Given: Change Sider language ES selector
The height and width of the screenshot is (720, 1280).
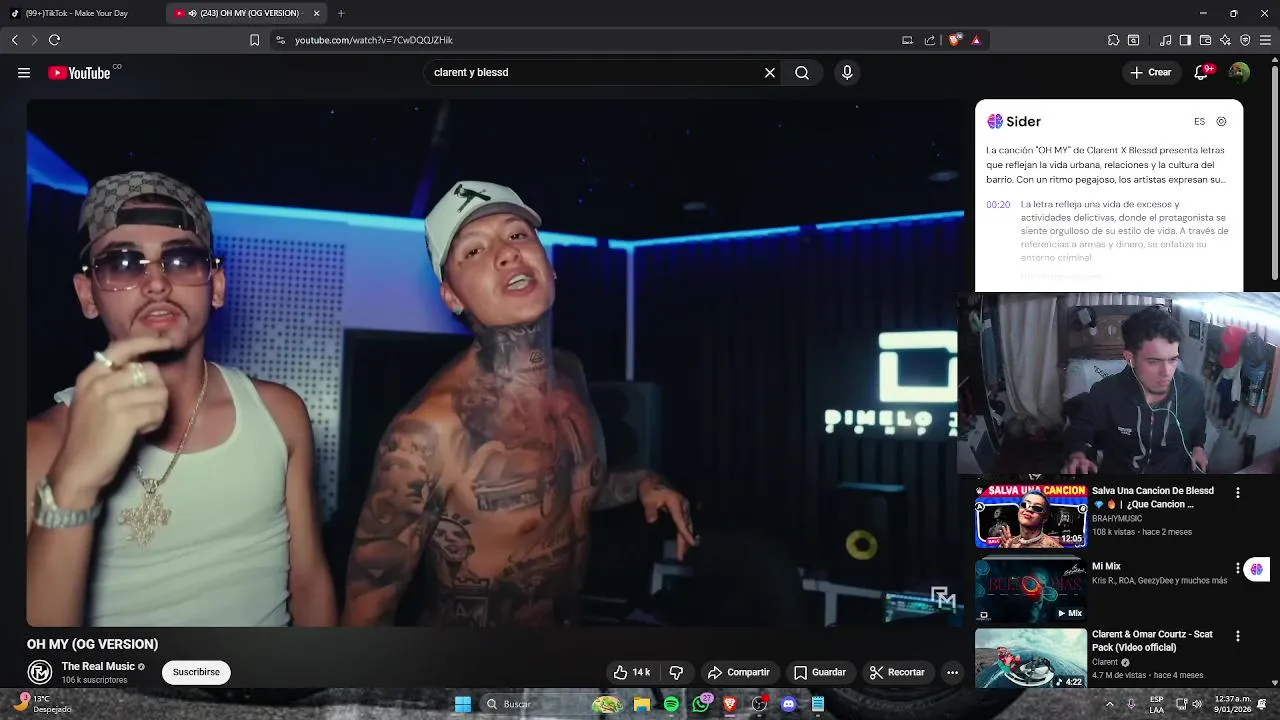Looking at the screenshot, I should tap(1199, 122).
